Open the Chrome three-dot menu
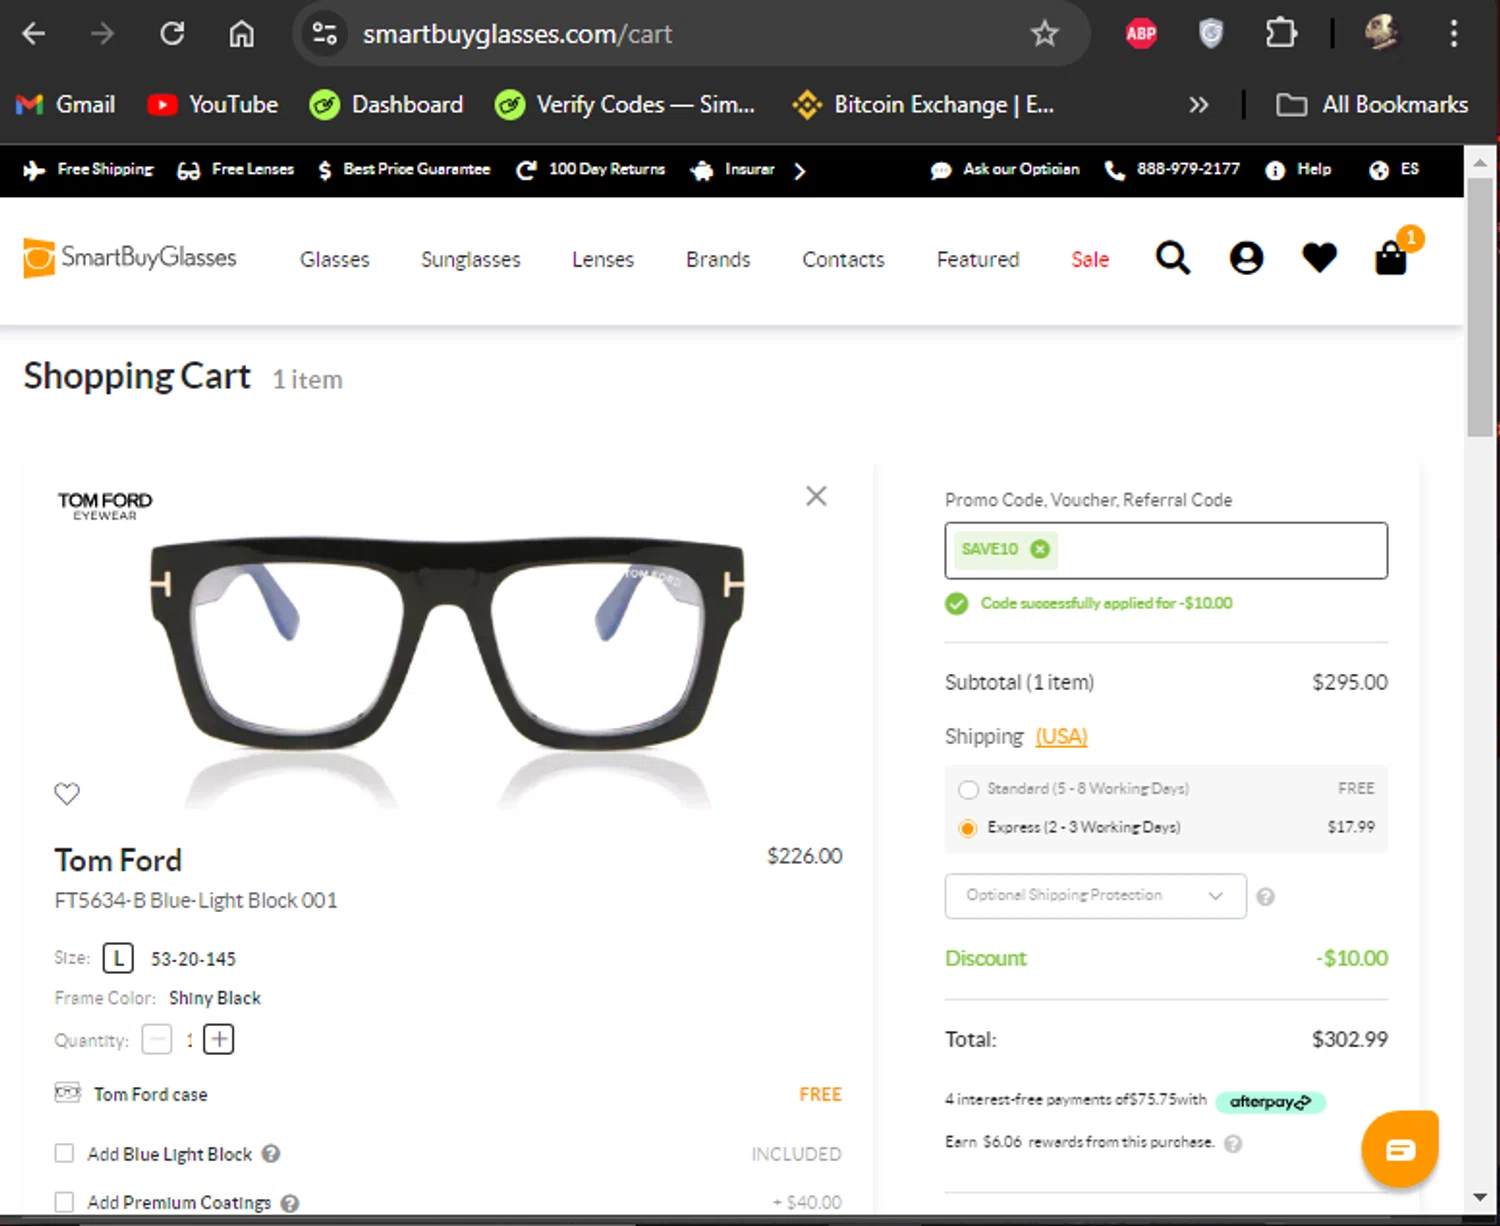Screen dimensions: 1500x1226 point(1454,34)
